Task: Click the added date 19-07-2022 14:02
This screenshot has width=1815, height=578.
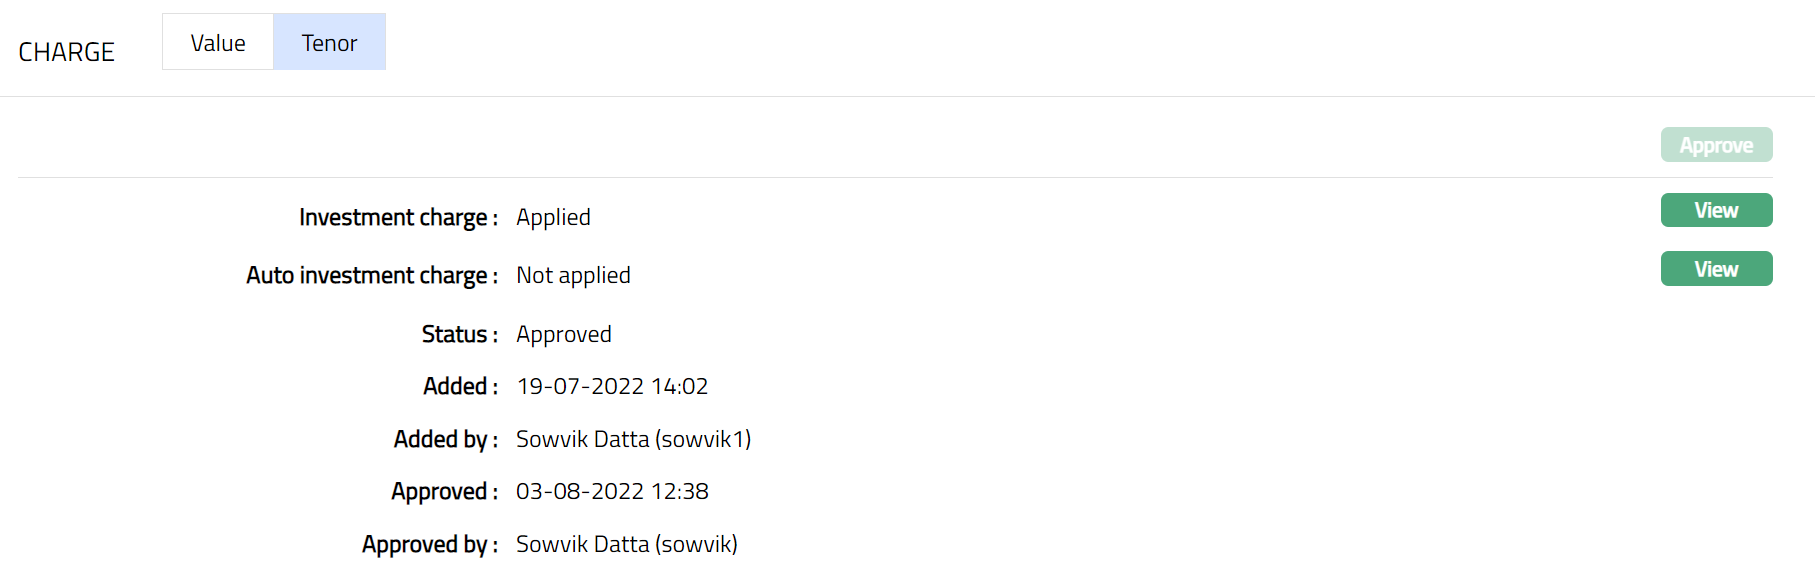Action: 612,386
